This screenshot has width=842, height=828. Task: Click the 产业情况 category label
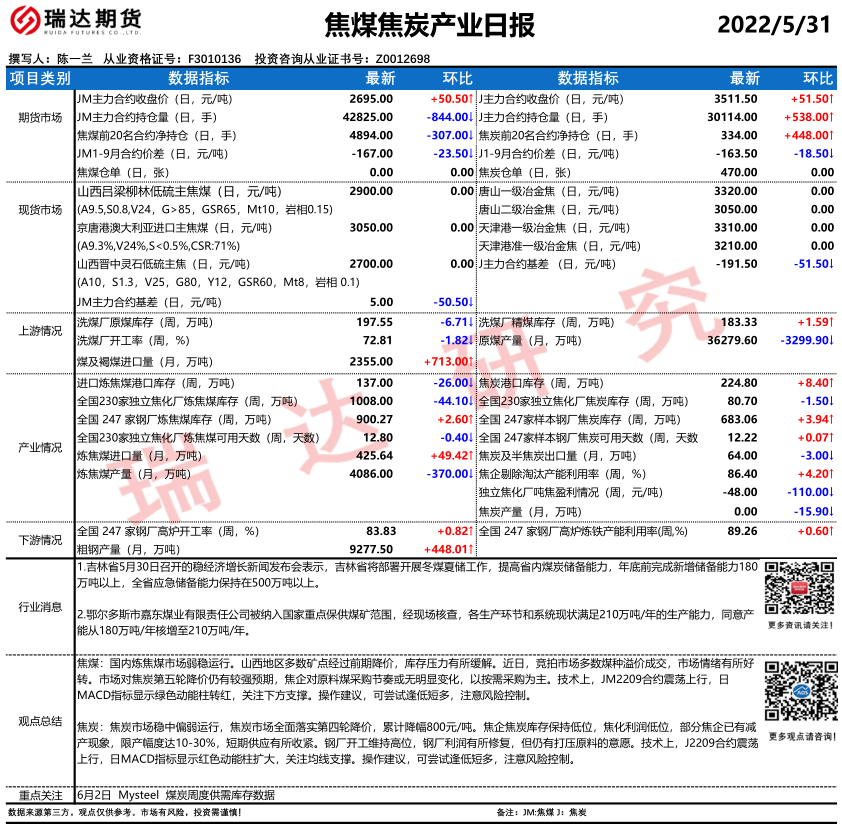[x=40, y=447]
